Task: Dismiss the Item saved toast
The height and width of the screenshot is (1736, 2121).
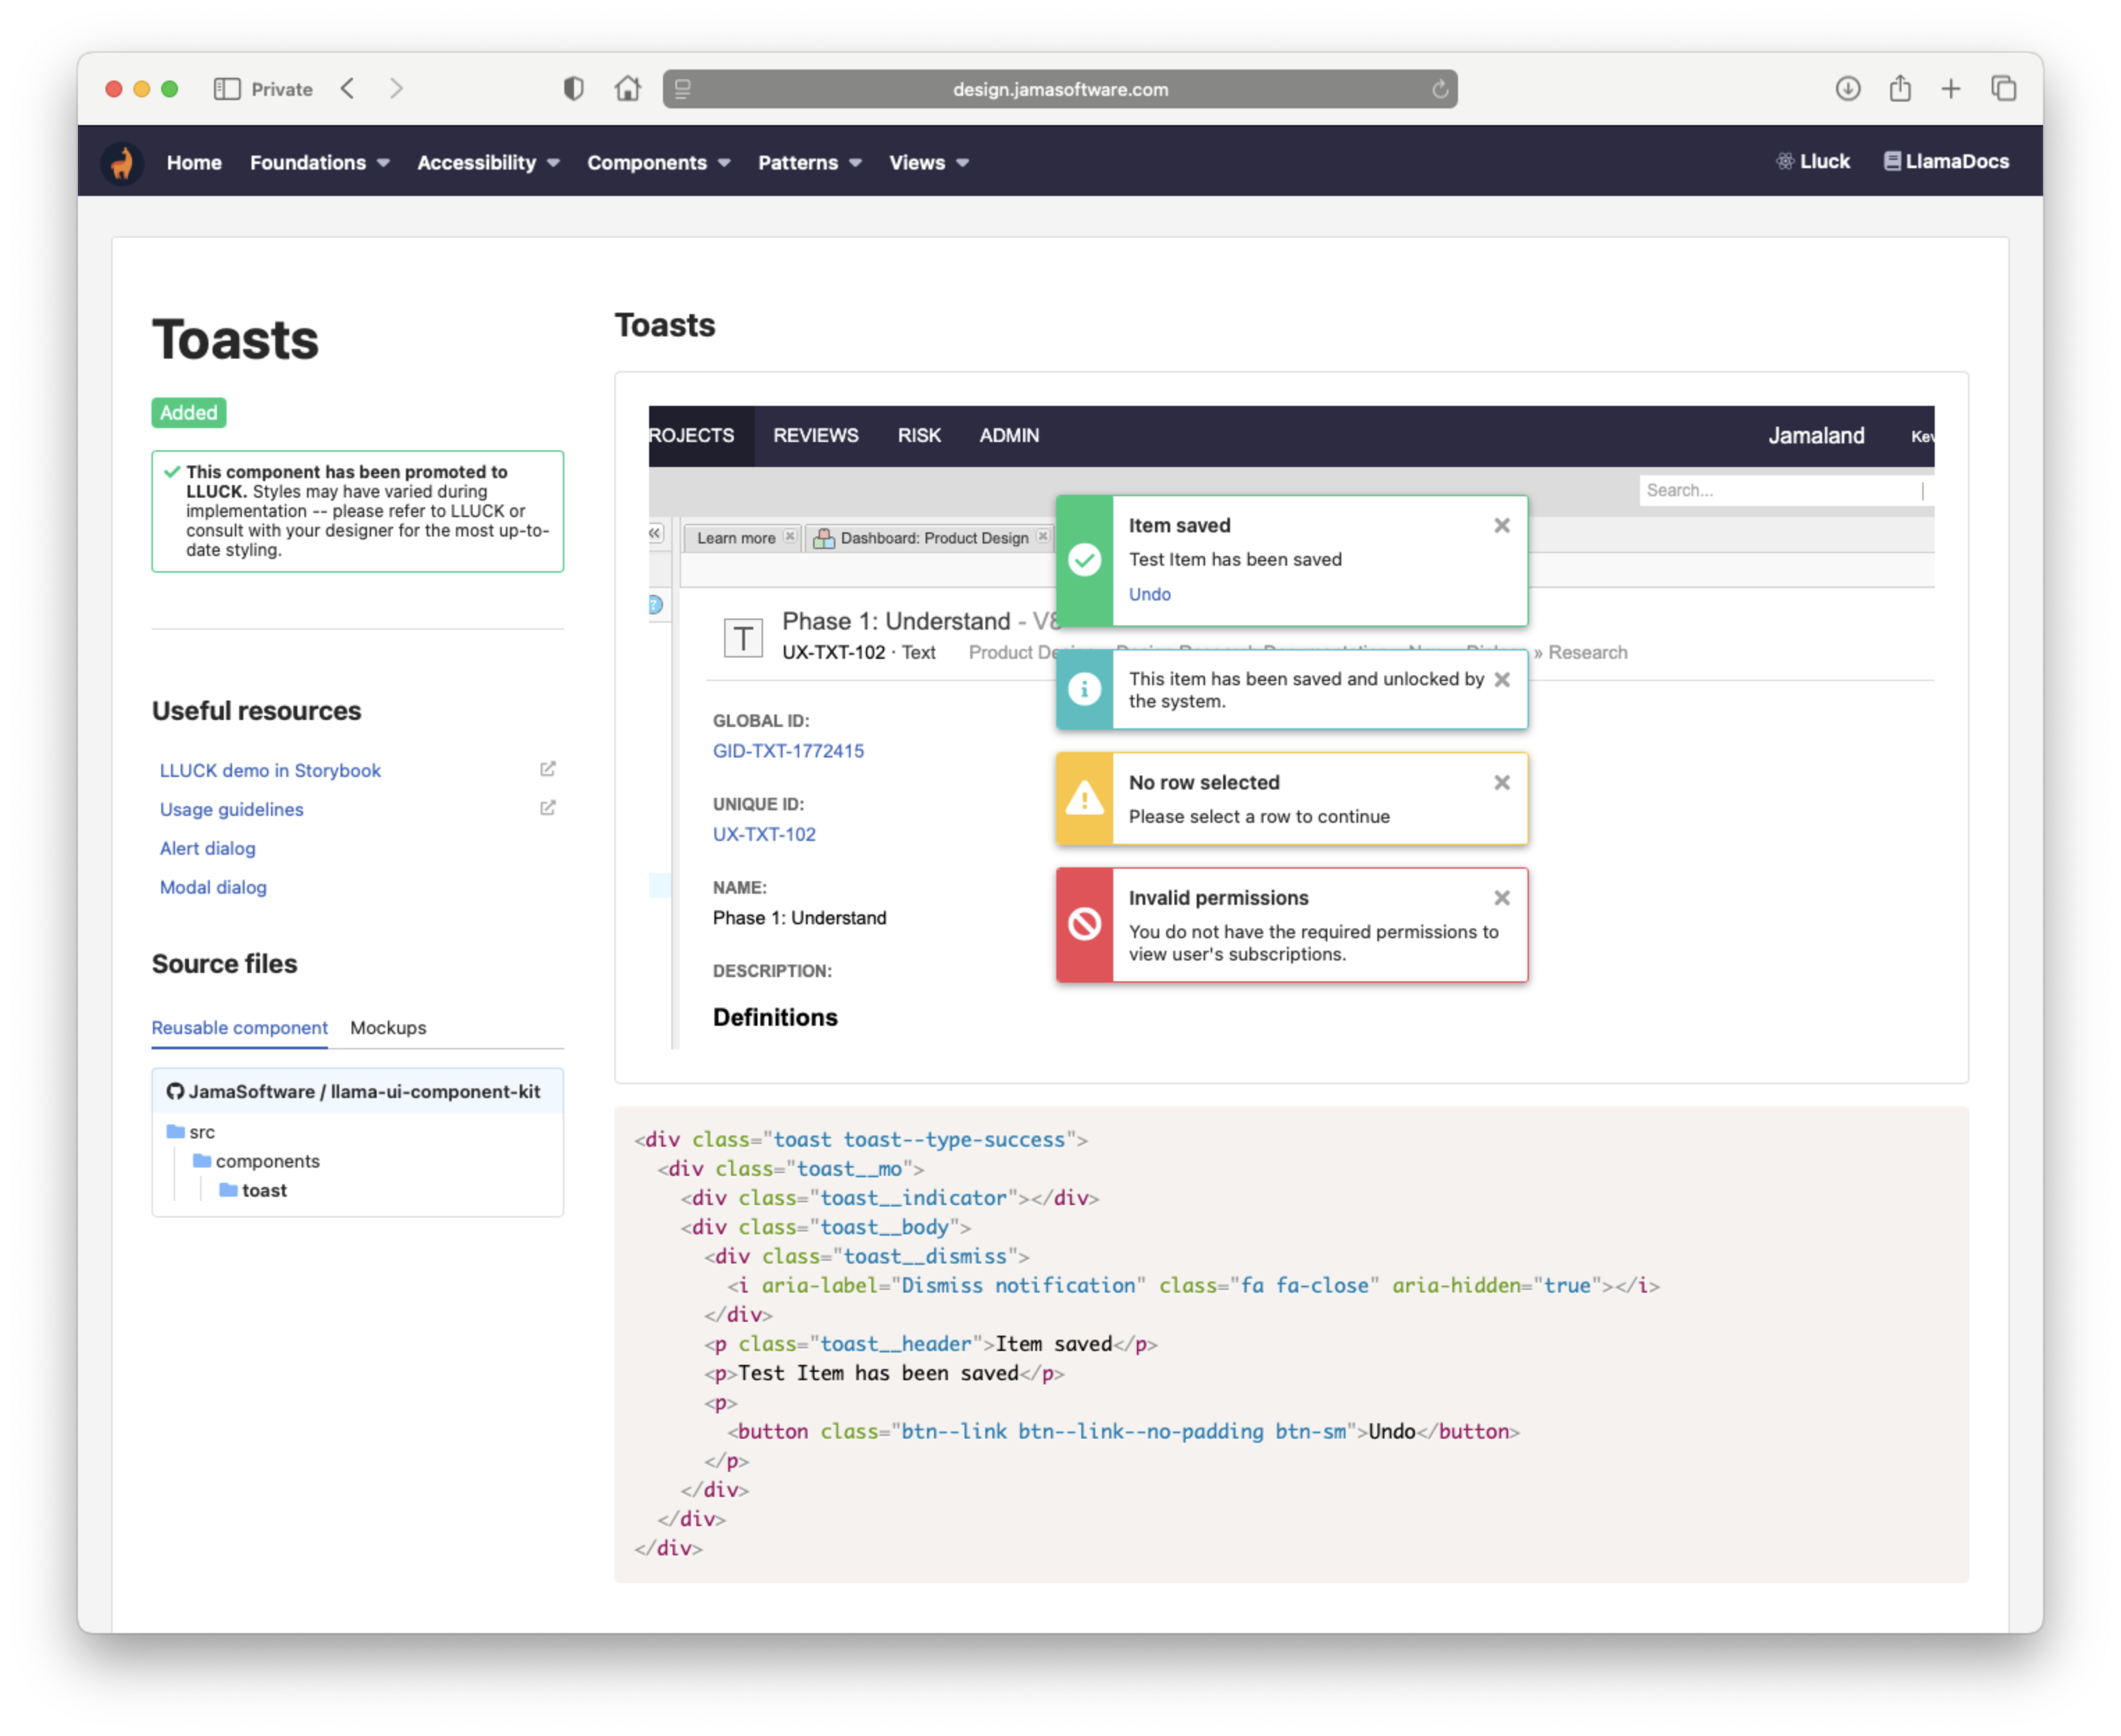Action: click(1501, 525)
